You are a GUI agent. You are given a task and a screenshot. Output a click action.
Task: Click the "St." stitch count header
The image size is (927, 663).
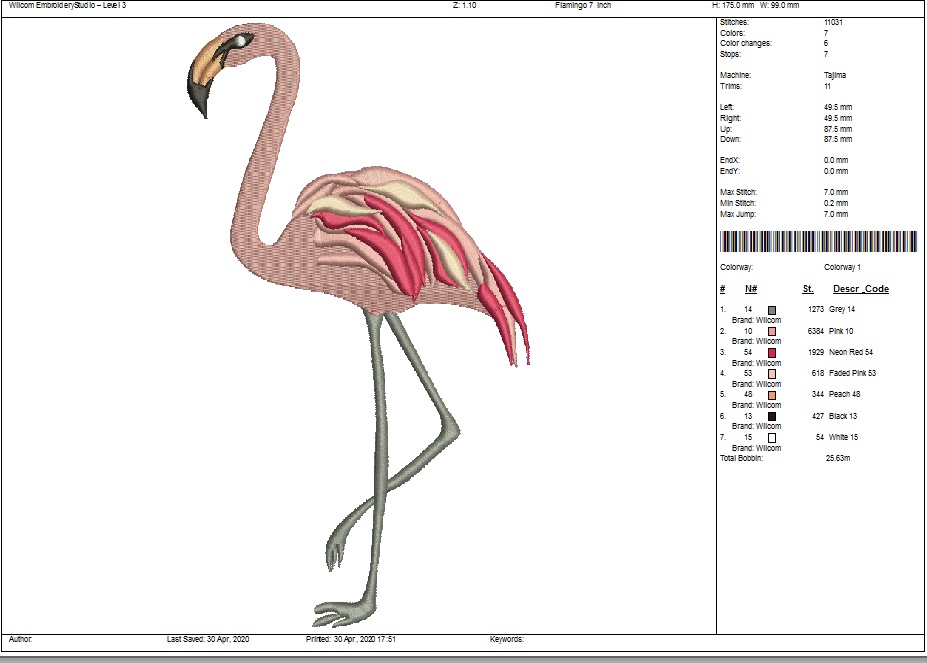tap(807, 289)
